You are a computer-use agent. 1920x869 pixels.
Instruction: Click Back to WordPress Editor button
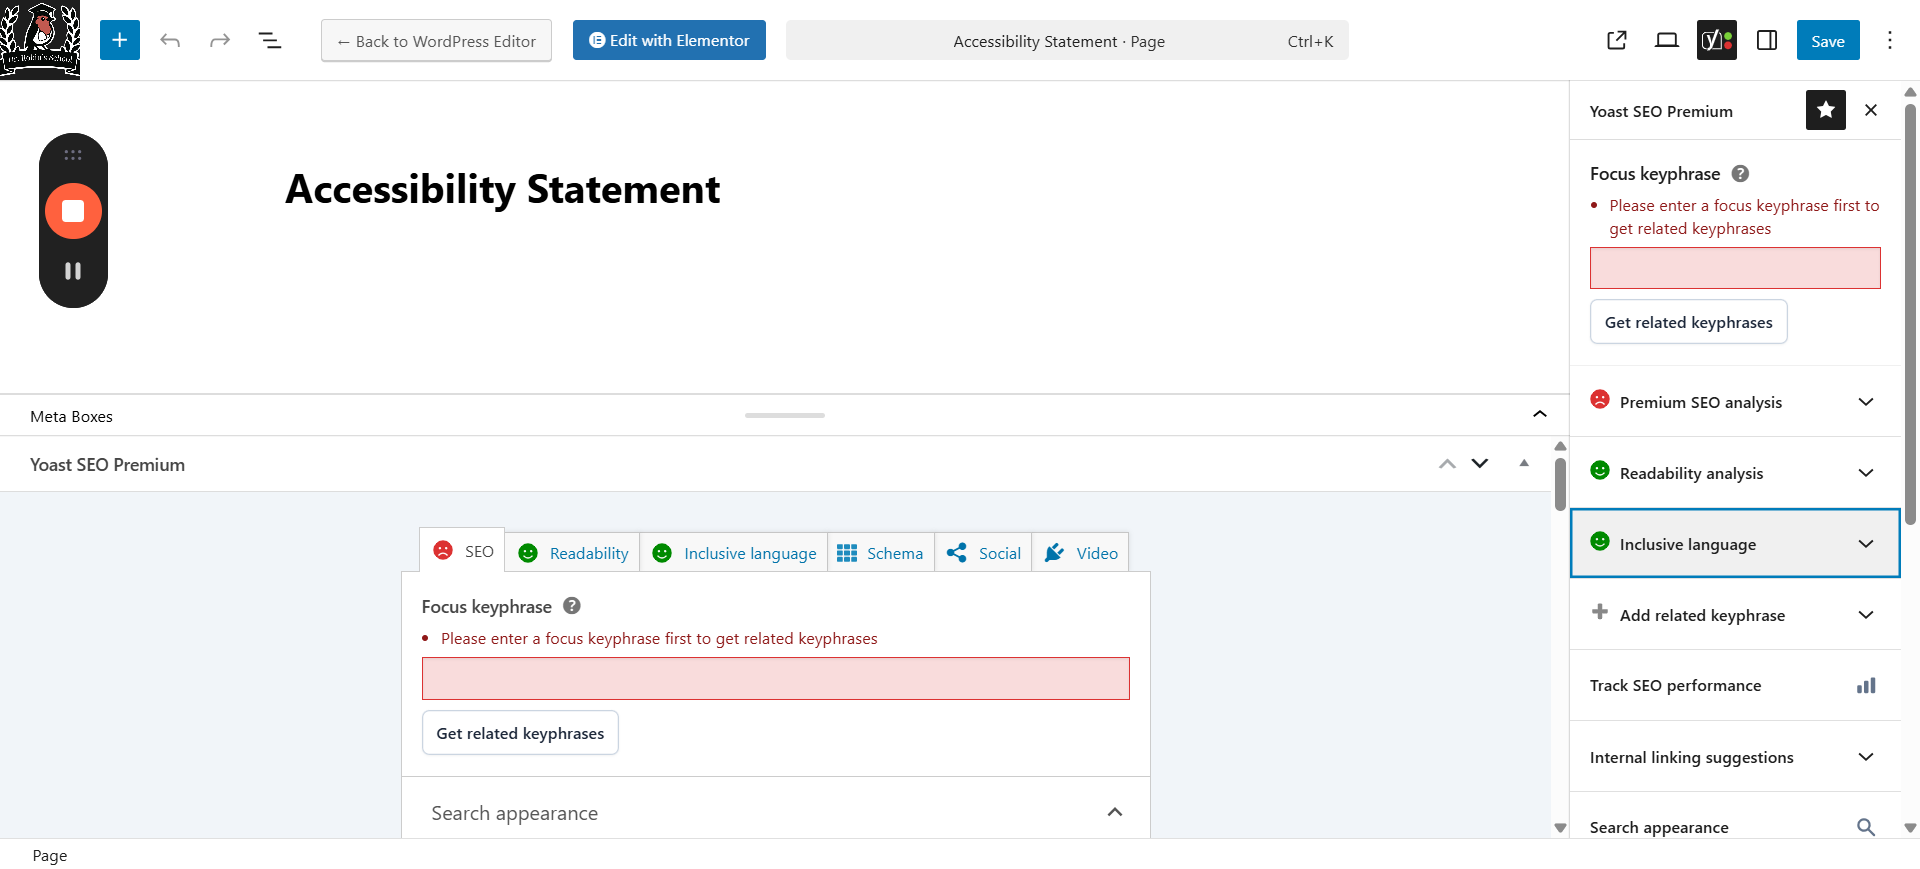coord(436,41)
